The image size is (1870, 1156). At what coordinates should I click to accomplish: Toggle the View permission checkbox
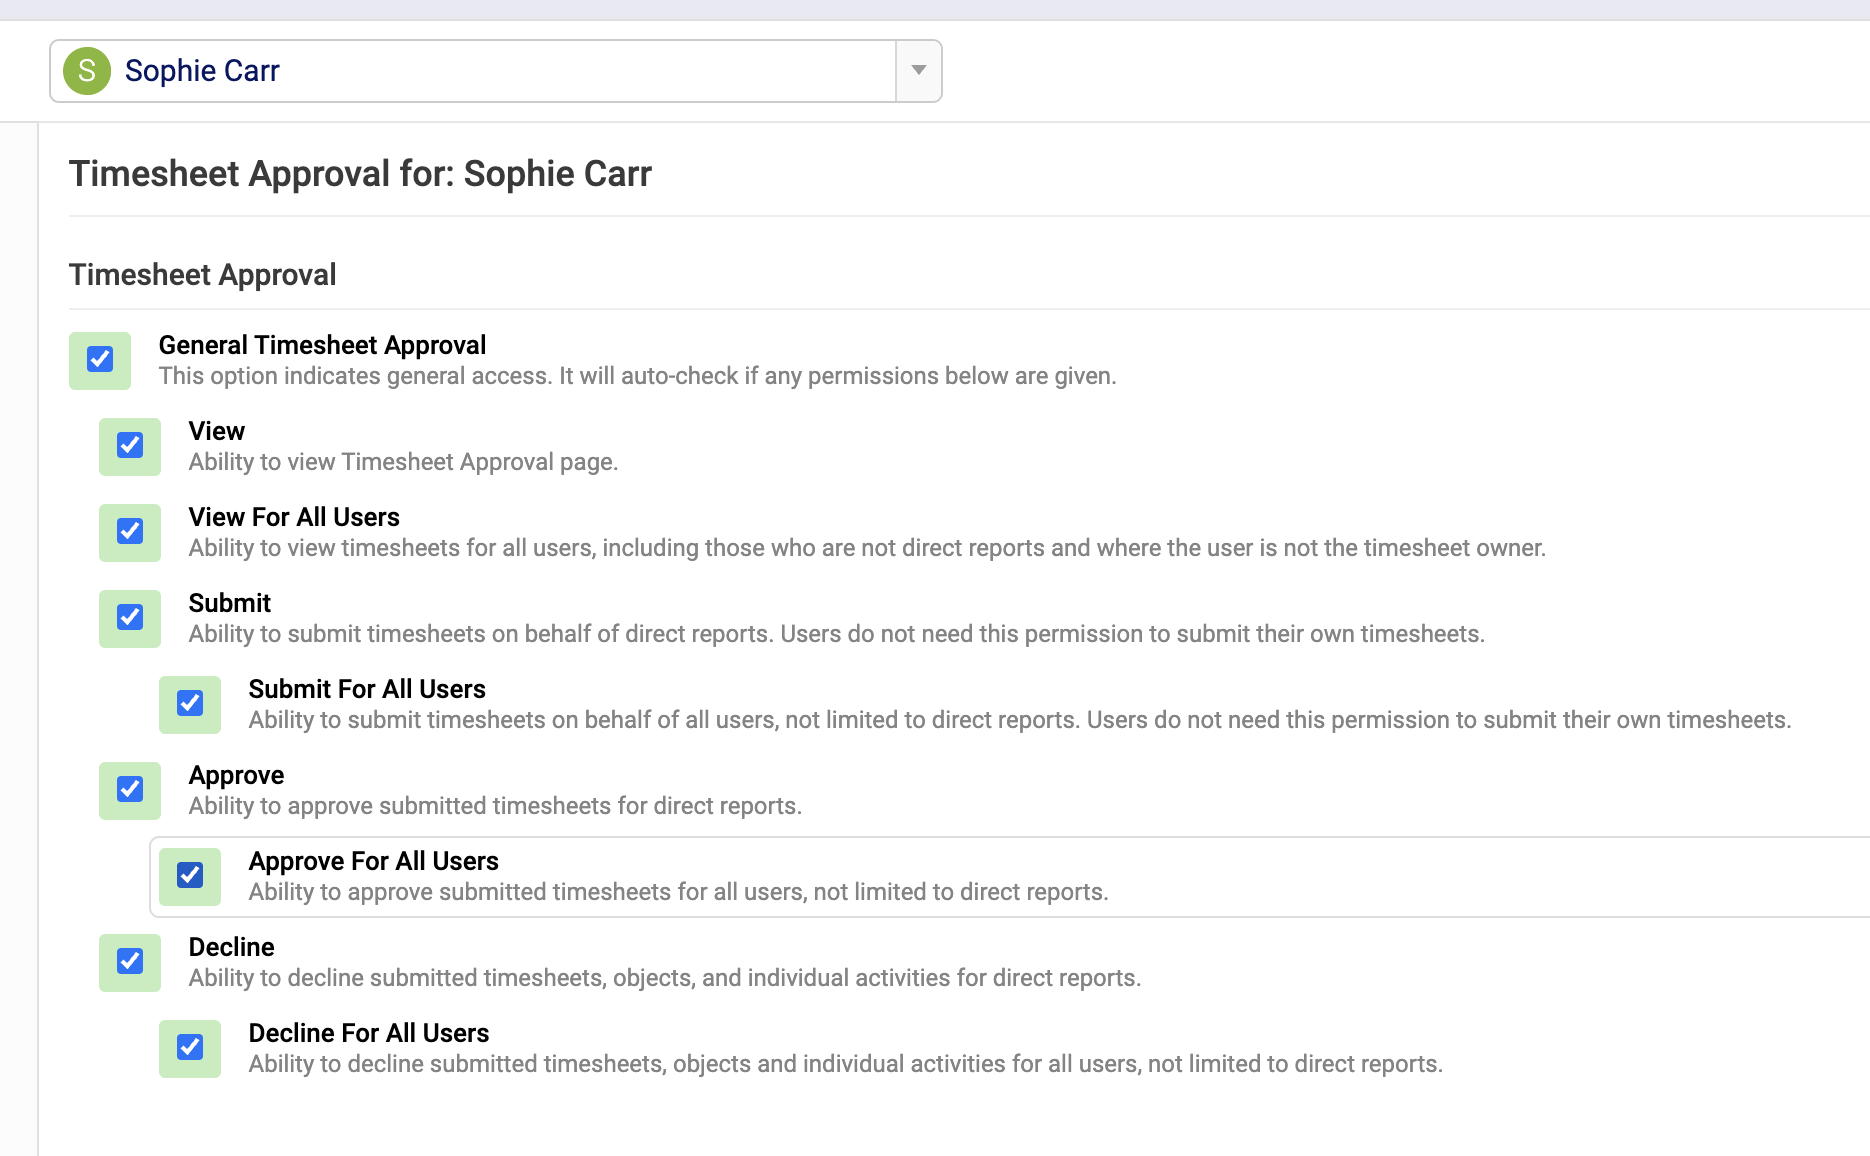click(x=130, y=446)
